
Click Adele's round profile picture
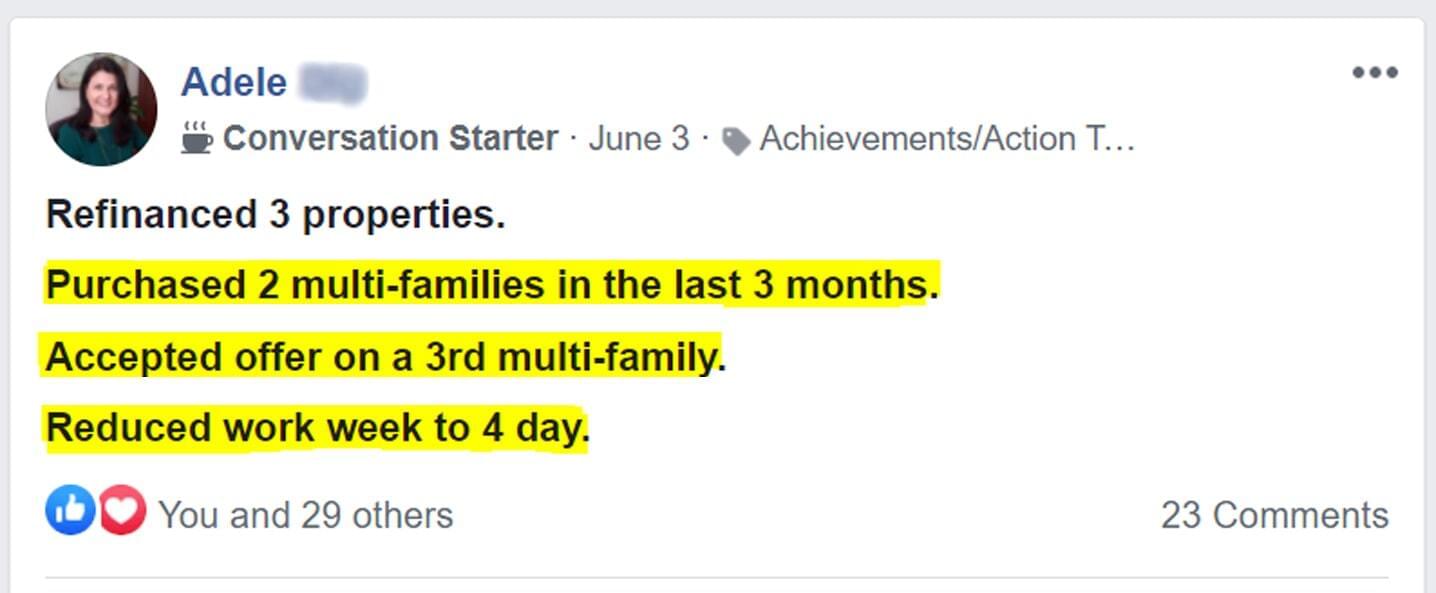pyautogui.click(x=101, y=109)
